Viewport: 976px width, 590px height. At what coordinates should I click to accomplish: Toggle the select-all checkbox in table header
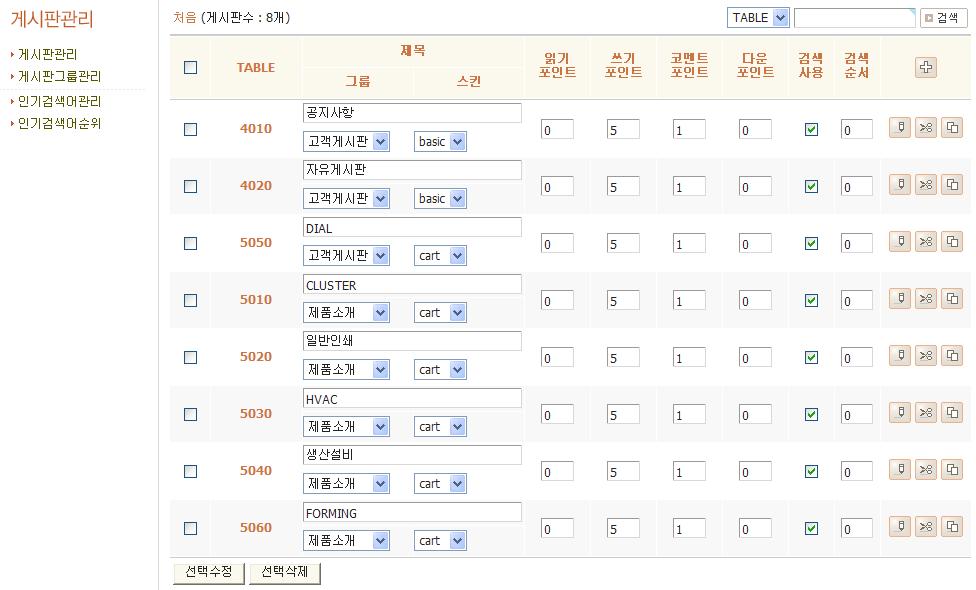pyautogui.click(x=190, y=67)
